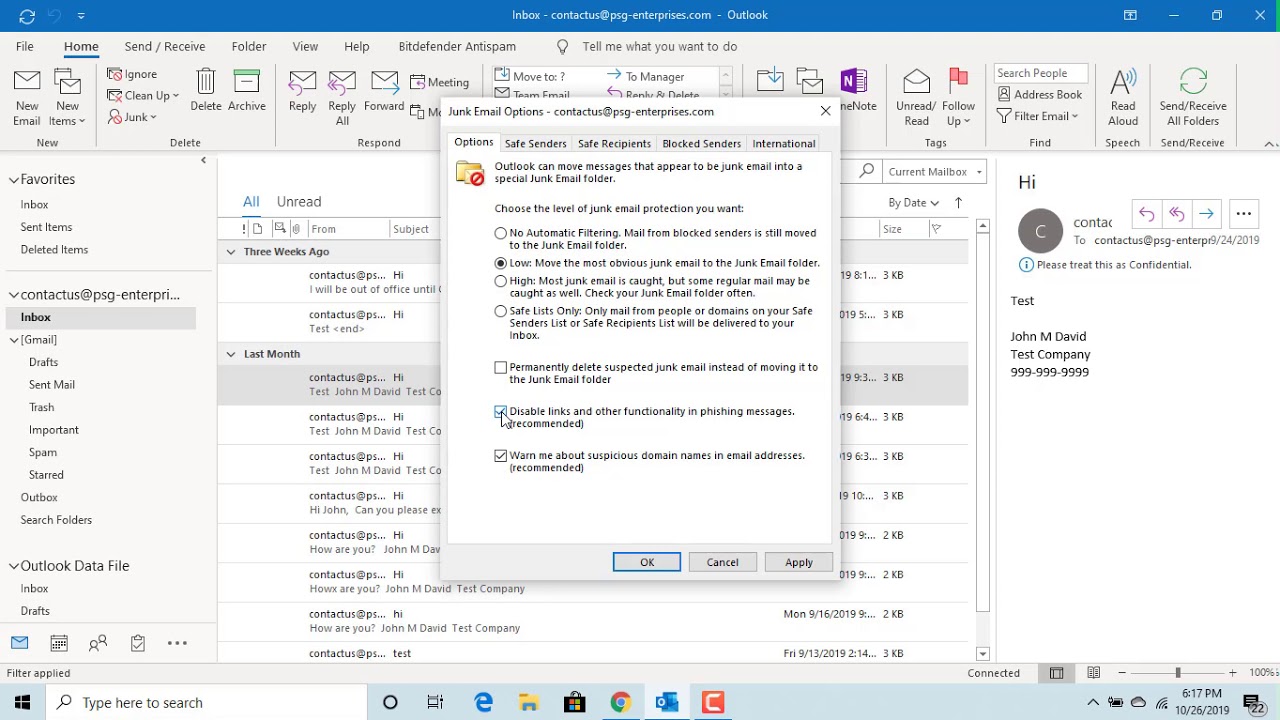Image resolution: width=1280 pixels, height=720 pixels.
Task: Click reading pane Forward arrow
Action: (1207, 213)
